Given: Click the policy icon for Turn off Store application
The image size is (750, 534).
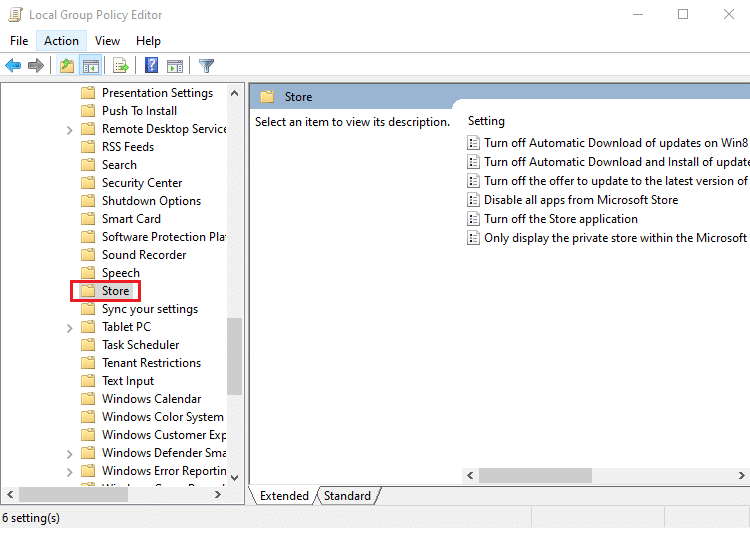Looking at the screenshot, I should coord(473,219).
